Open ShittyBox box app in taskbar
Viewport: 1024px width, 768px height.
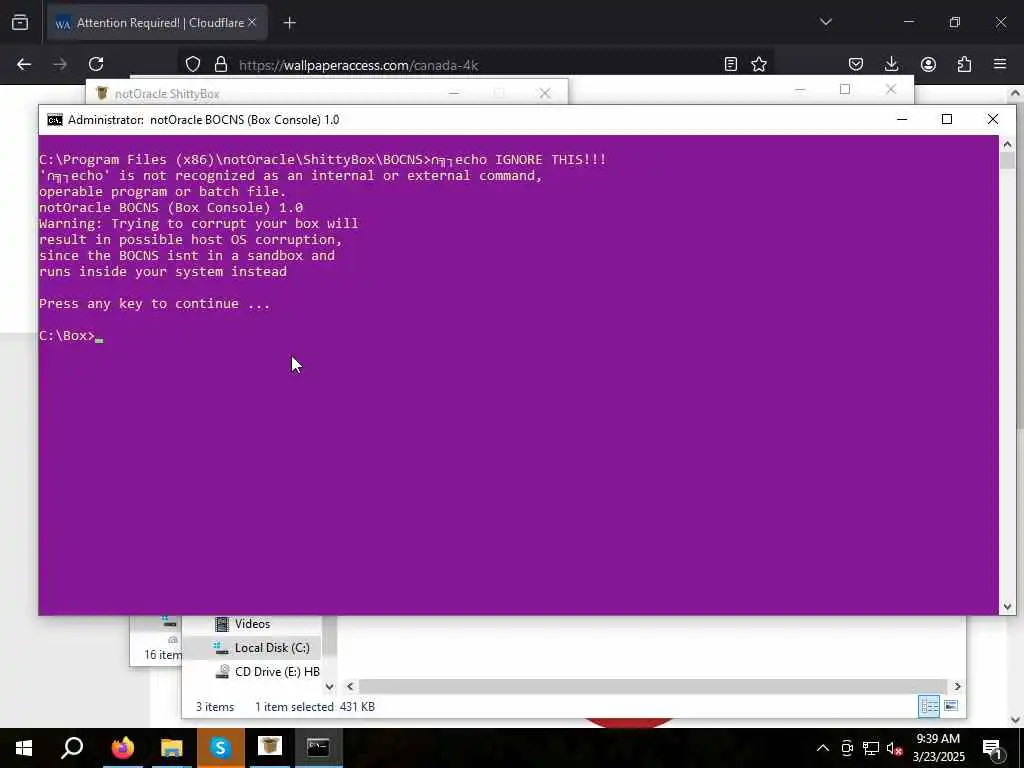click(269, 748)
